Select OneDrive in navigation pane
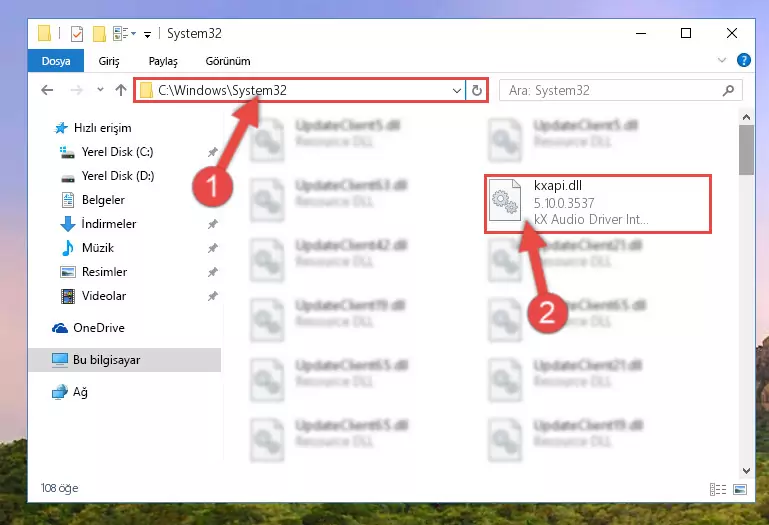Screen dimensions: 769x525 click(x=99, y=328)
